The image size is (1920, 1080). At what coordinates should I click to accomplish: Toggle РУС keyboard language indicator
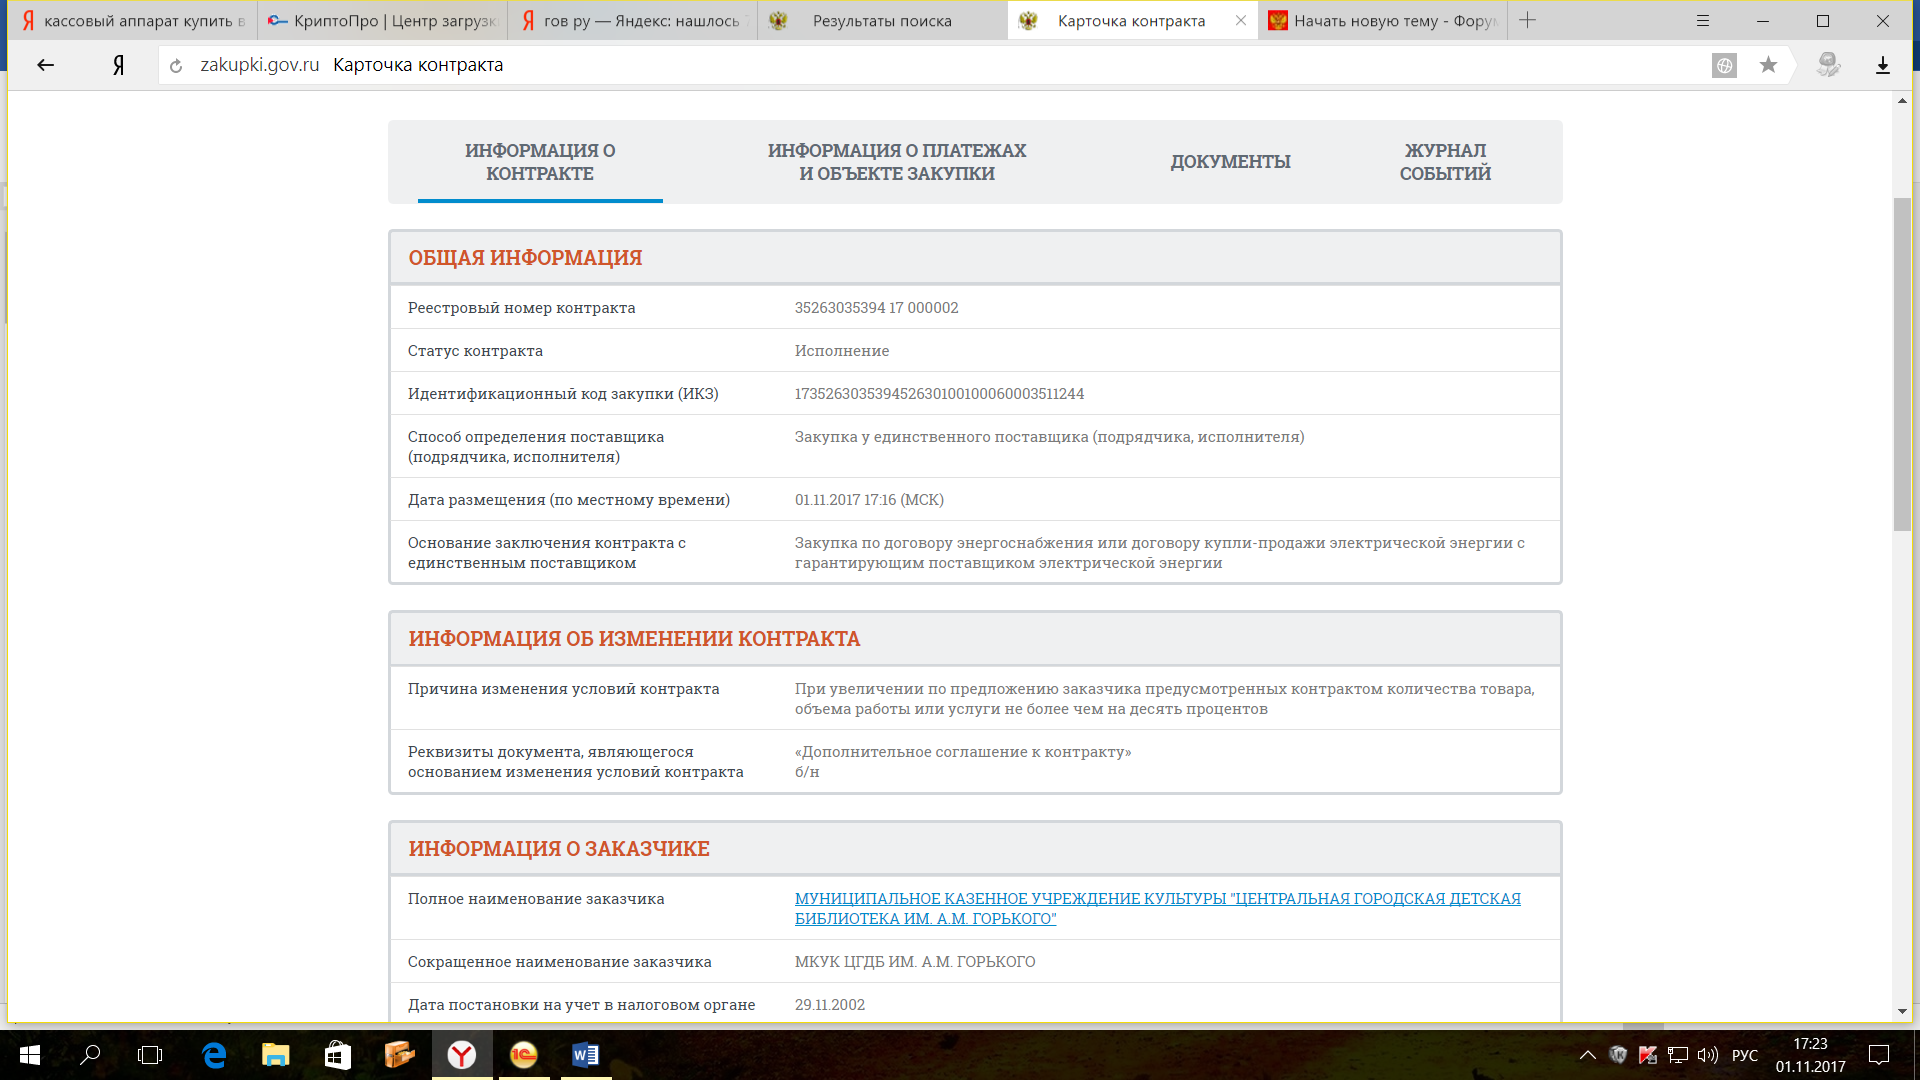[1744, 1055]
